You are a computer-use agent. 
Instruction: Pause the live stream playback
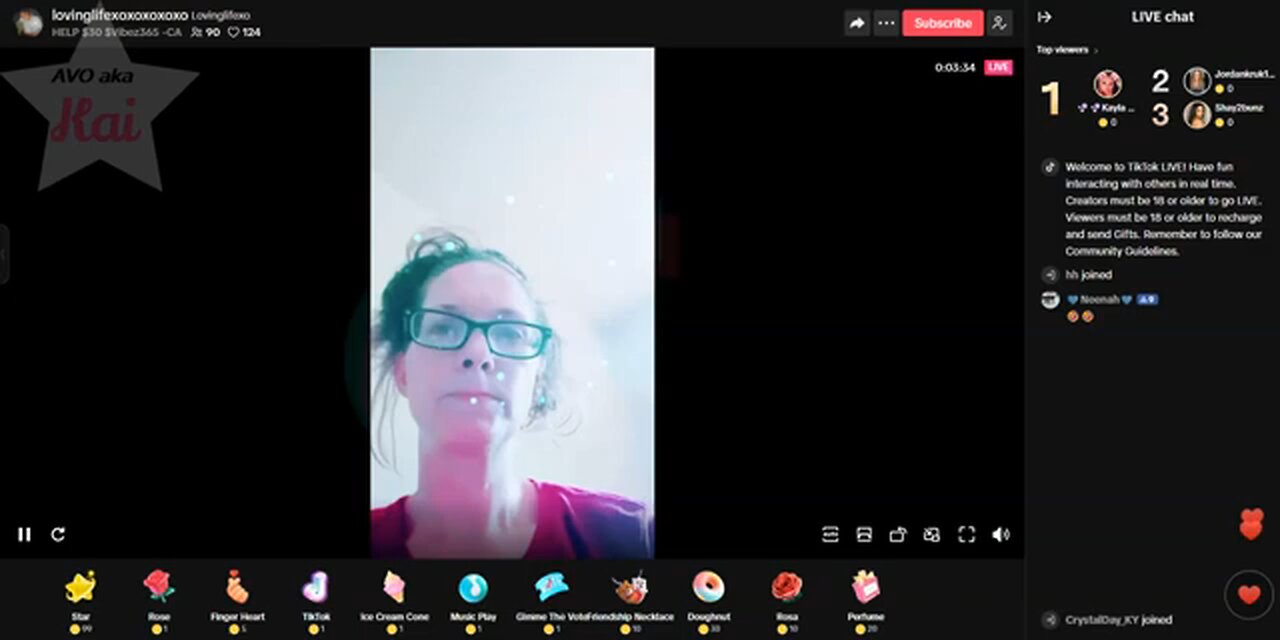point(24,534)
